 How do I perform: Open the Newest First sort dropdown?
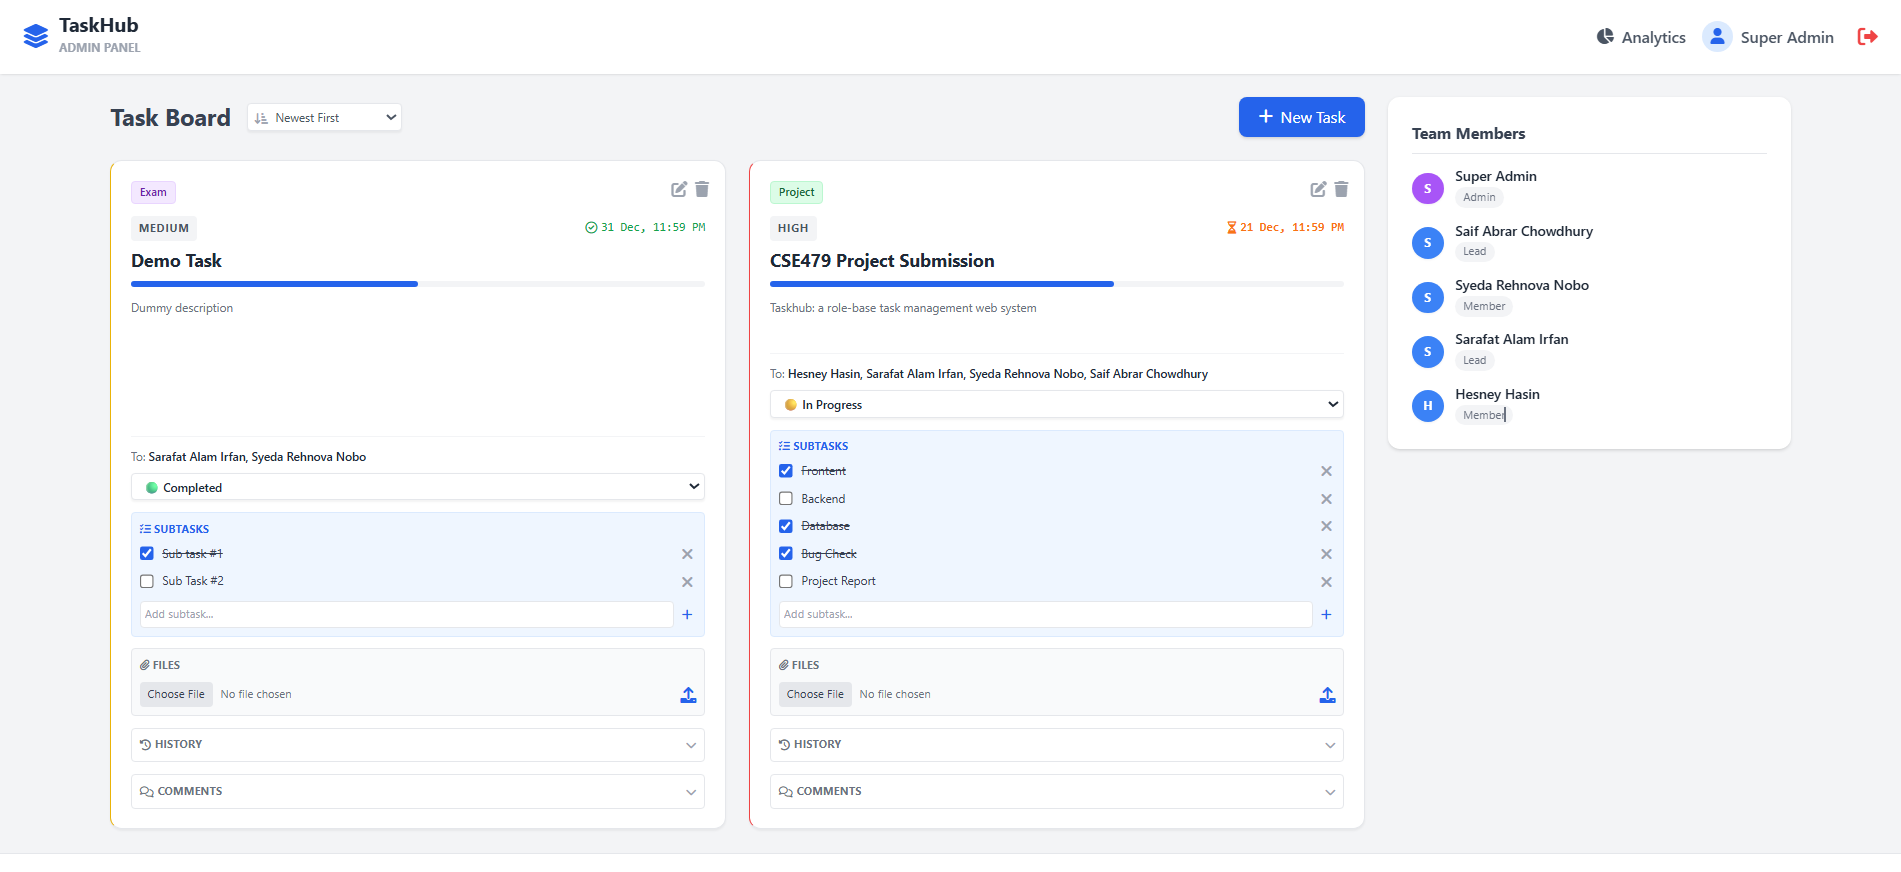tap(324, 118)
